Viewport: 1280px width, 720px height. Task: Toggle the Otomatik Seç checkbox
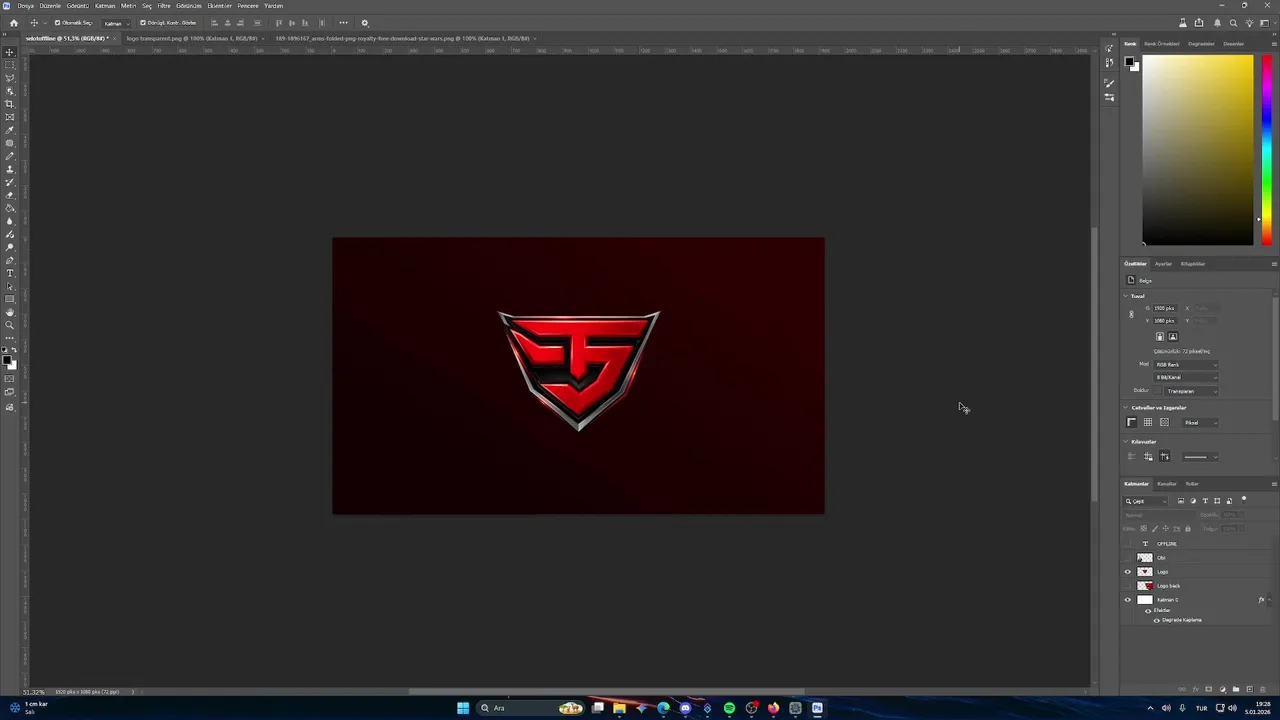tap(58, 23)
